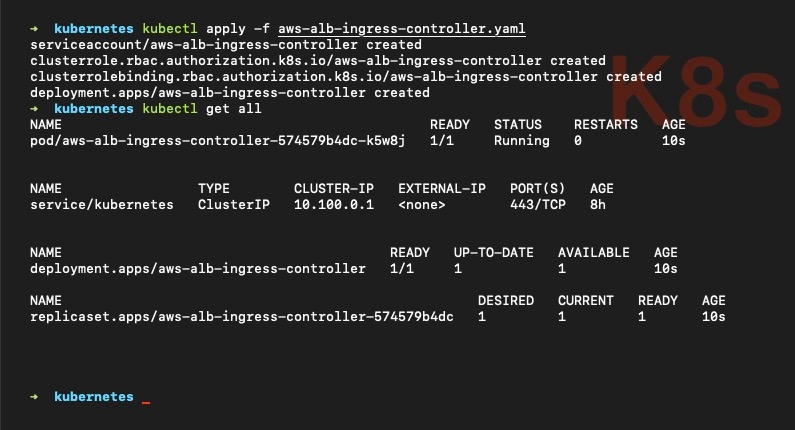Select the pod name ending in k5w8j
The height and width of the screenshot is (430, 795).
click(x=218, y=141)
